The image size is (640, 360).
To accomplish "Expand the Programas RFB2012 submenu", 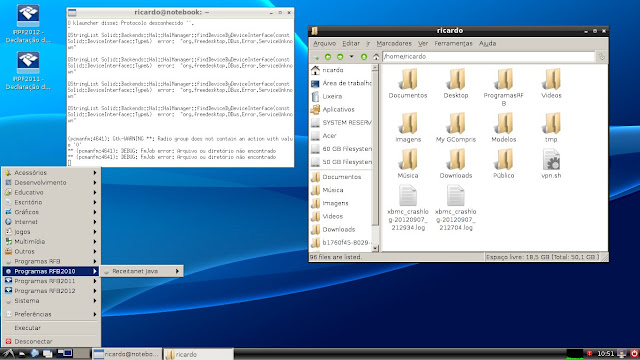I will click(51, 291).
